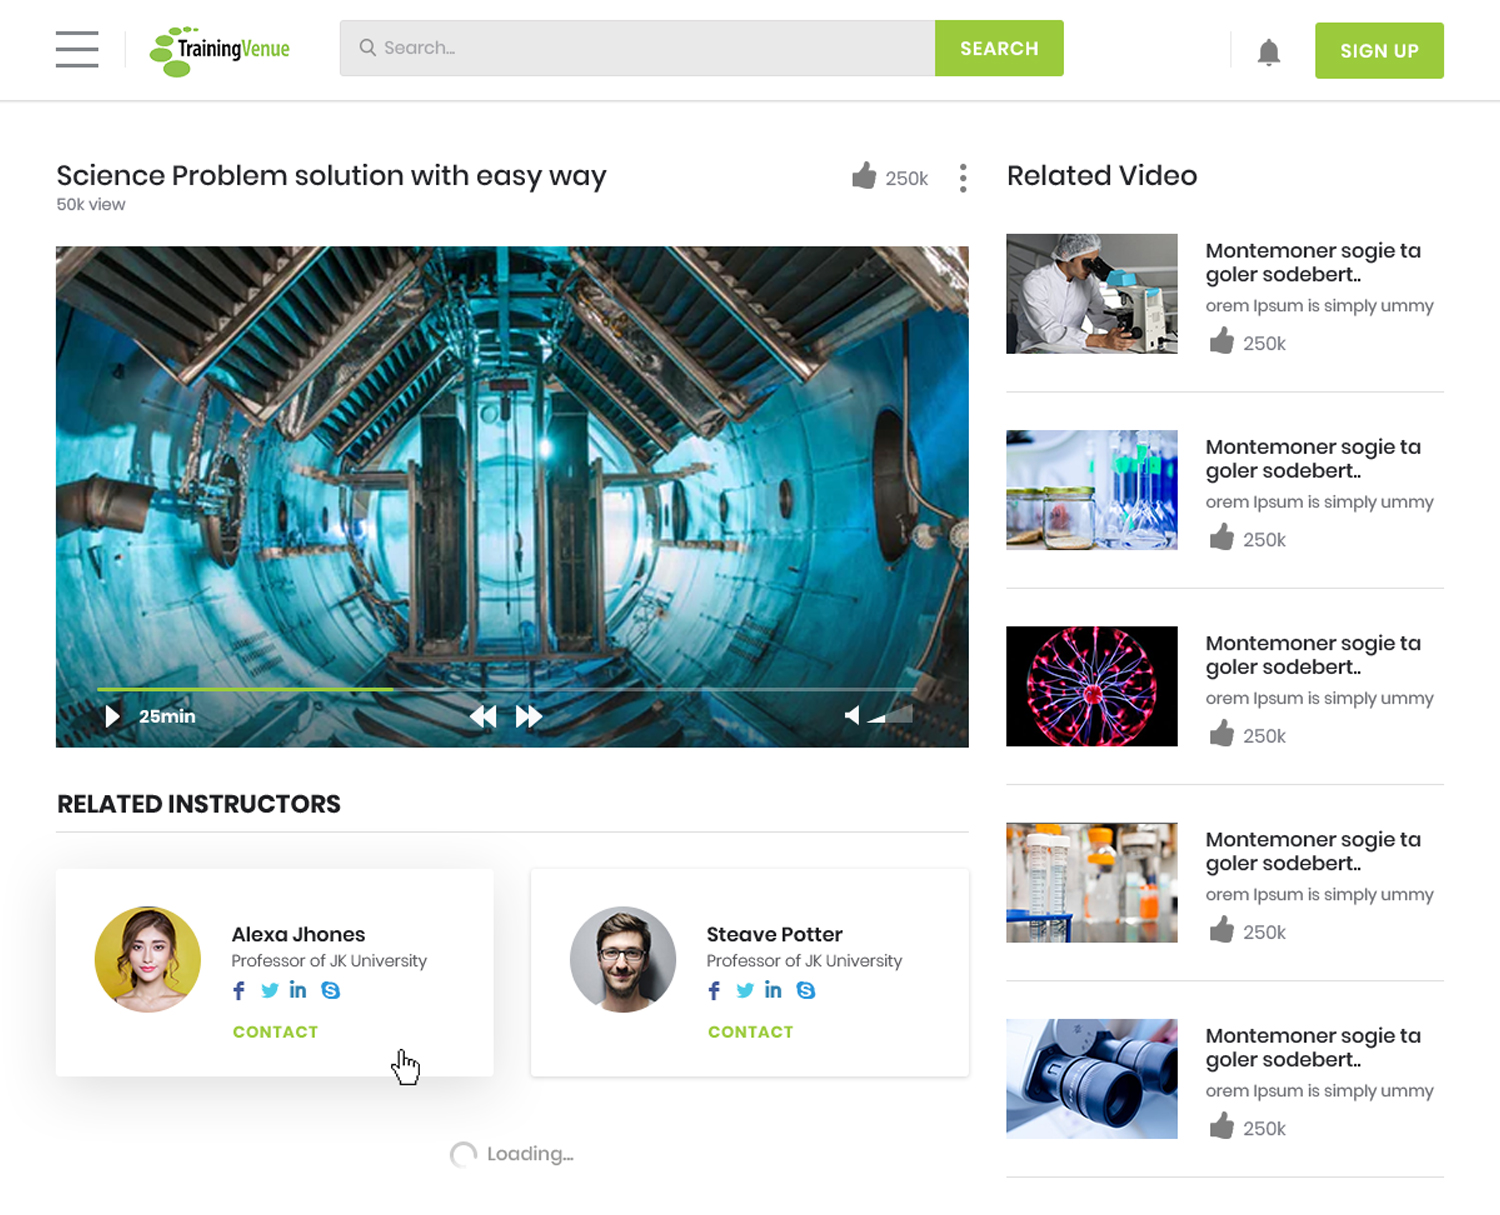Adjust the video volume slider
1500x1215 pixels.
pos(890,715)
